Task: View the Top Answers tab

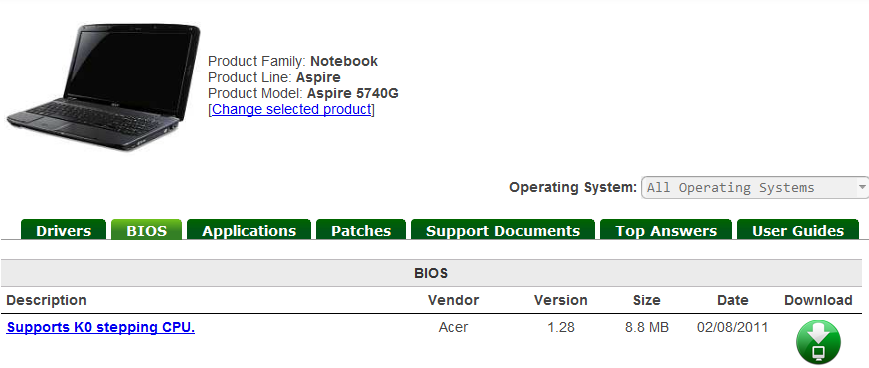Action: point(666,230)
